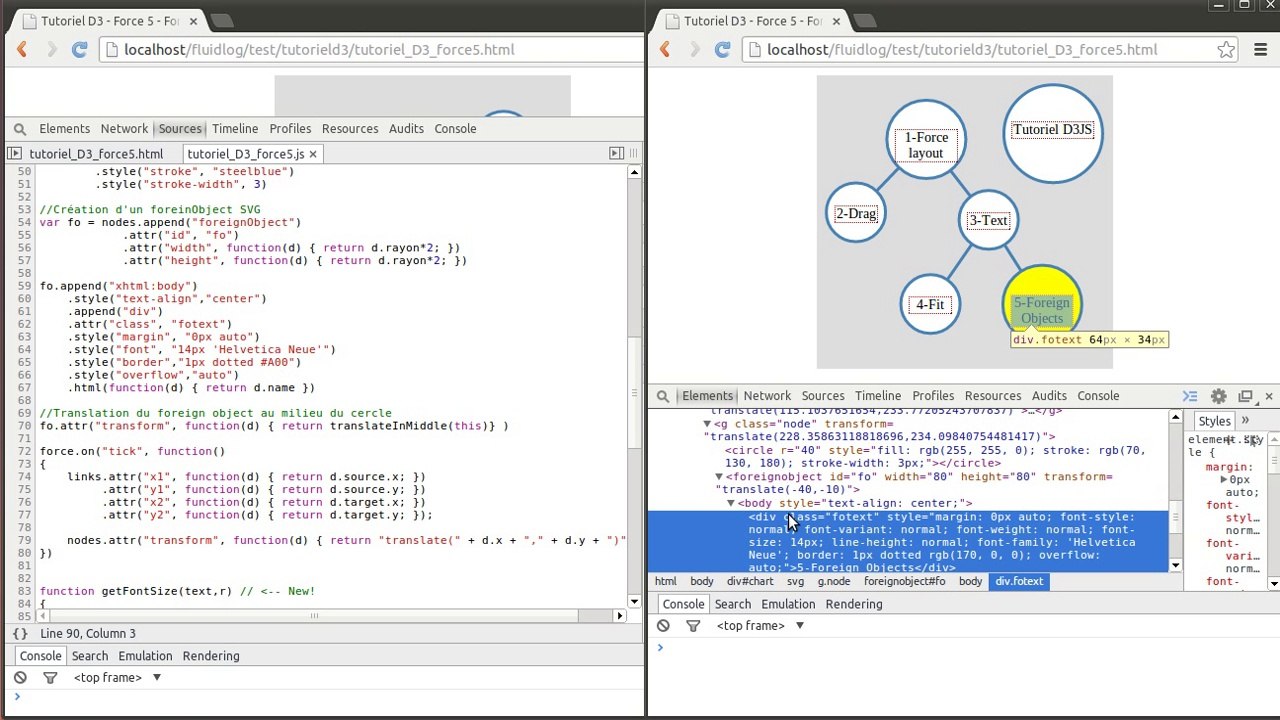Click down arrow of code editor scrollbar
The width and height of the screenshot is (1280, 720).
(x=634, y=601)
